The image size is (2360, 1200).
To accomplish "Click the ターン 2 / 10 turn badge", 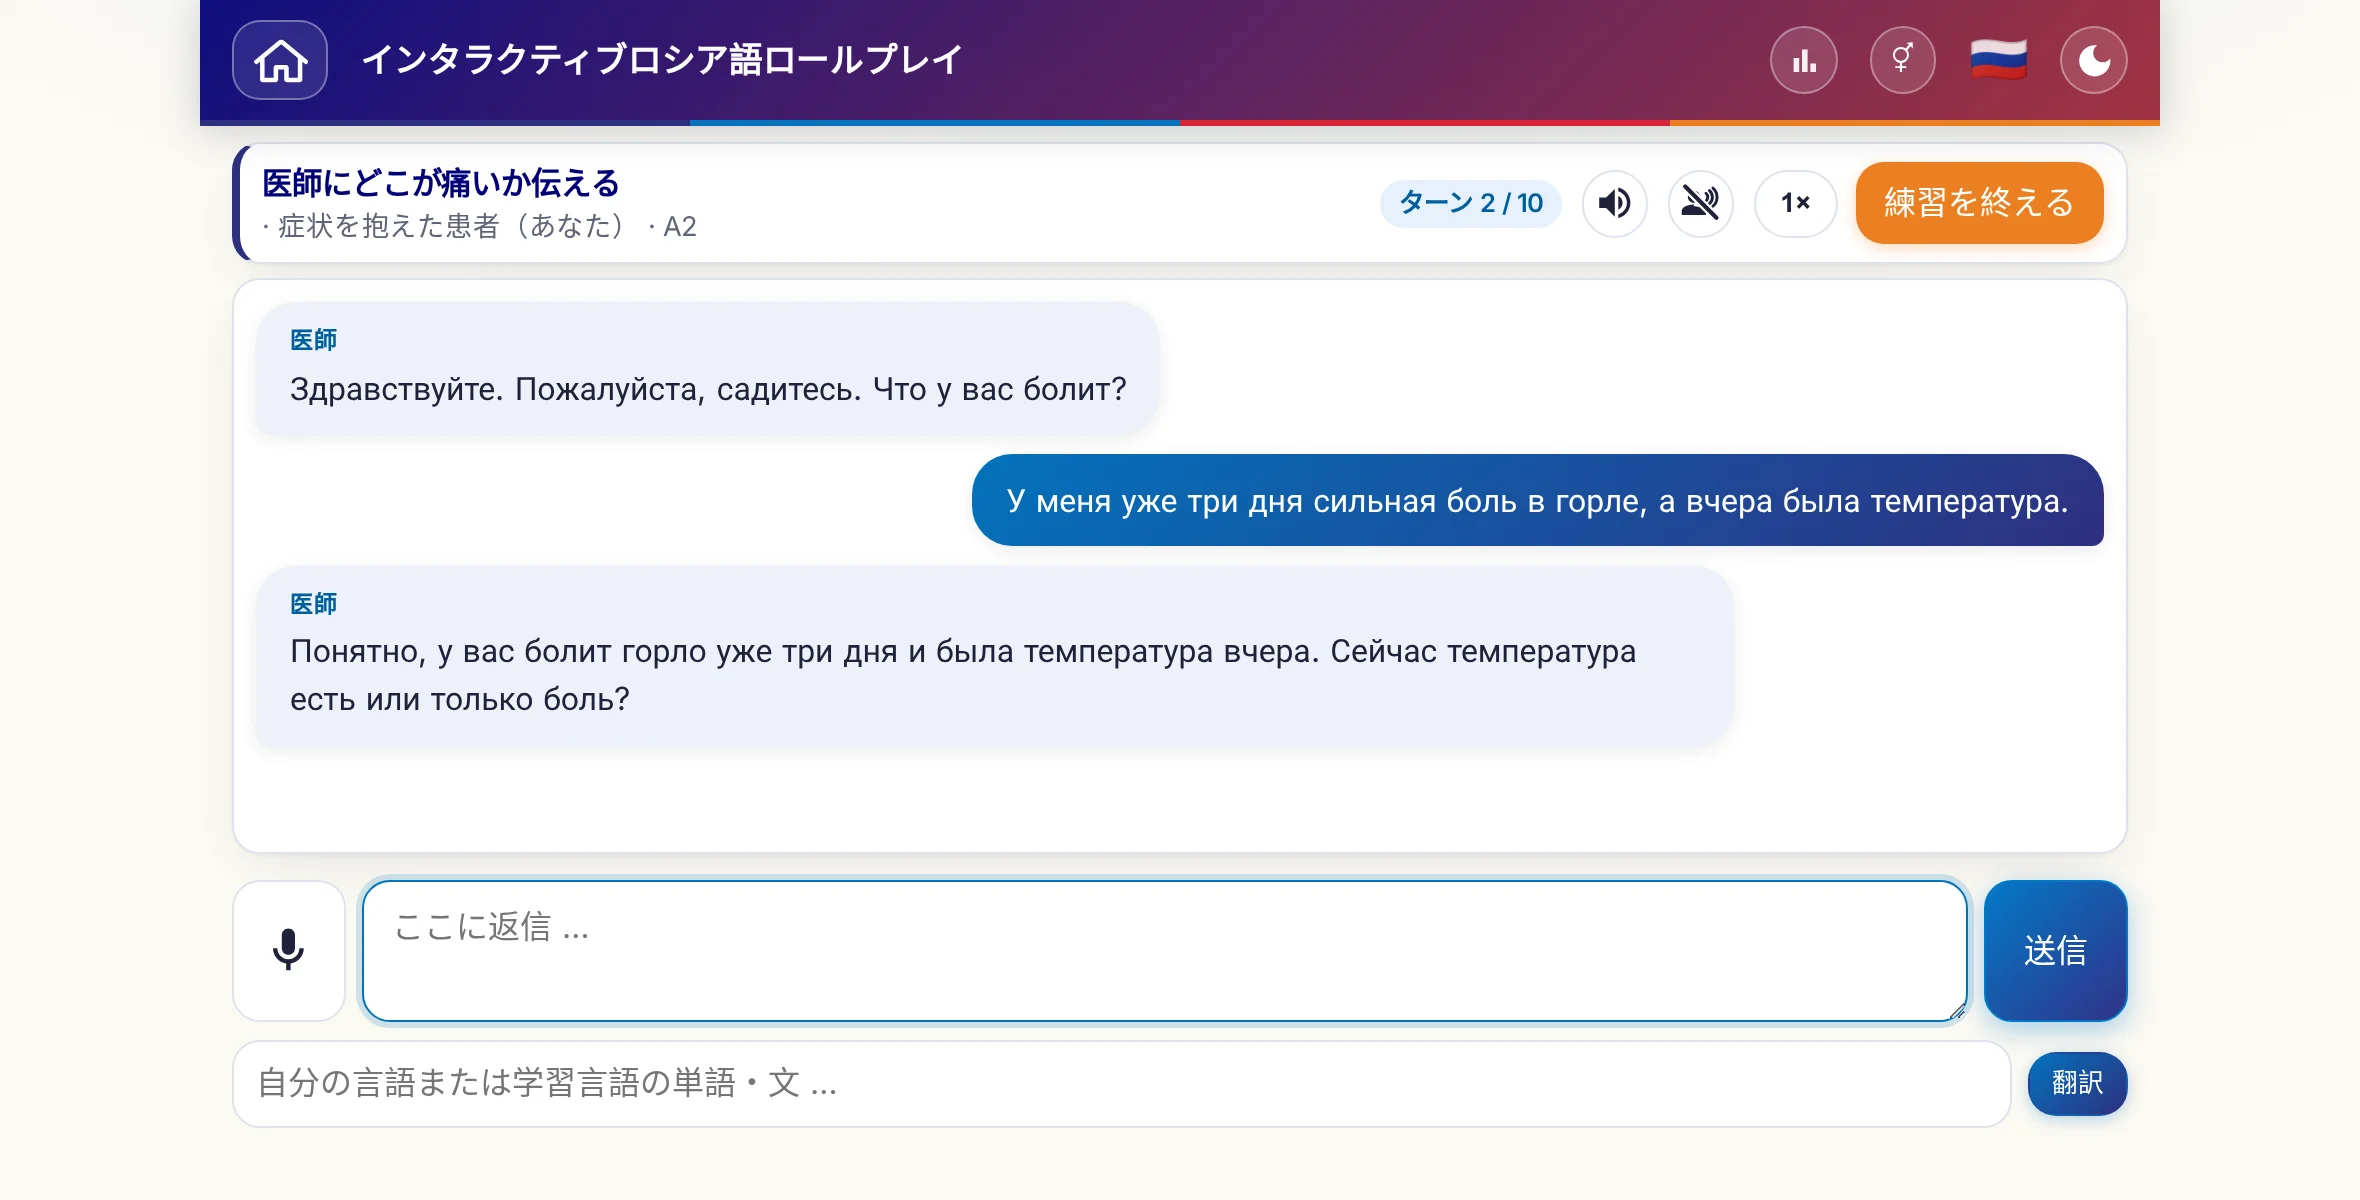I will [x=1470, y=203].
